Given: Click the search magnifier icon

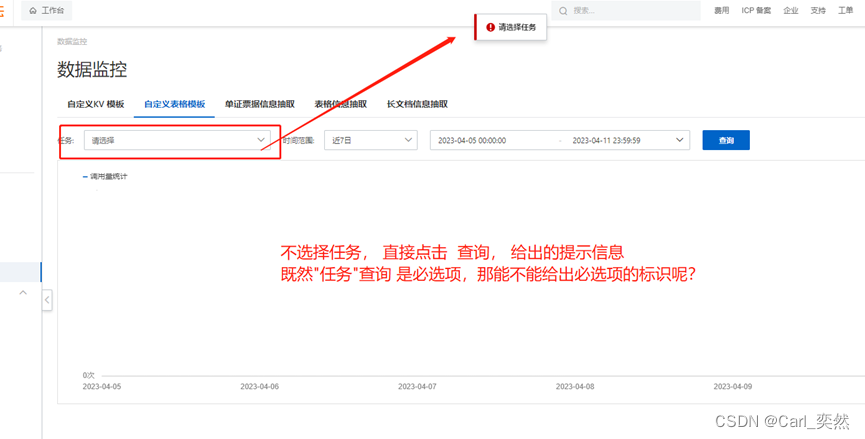Looking at the screenshot, I should pyautogui.click(x=563, y=10).
